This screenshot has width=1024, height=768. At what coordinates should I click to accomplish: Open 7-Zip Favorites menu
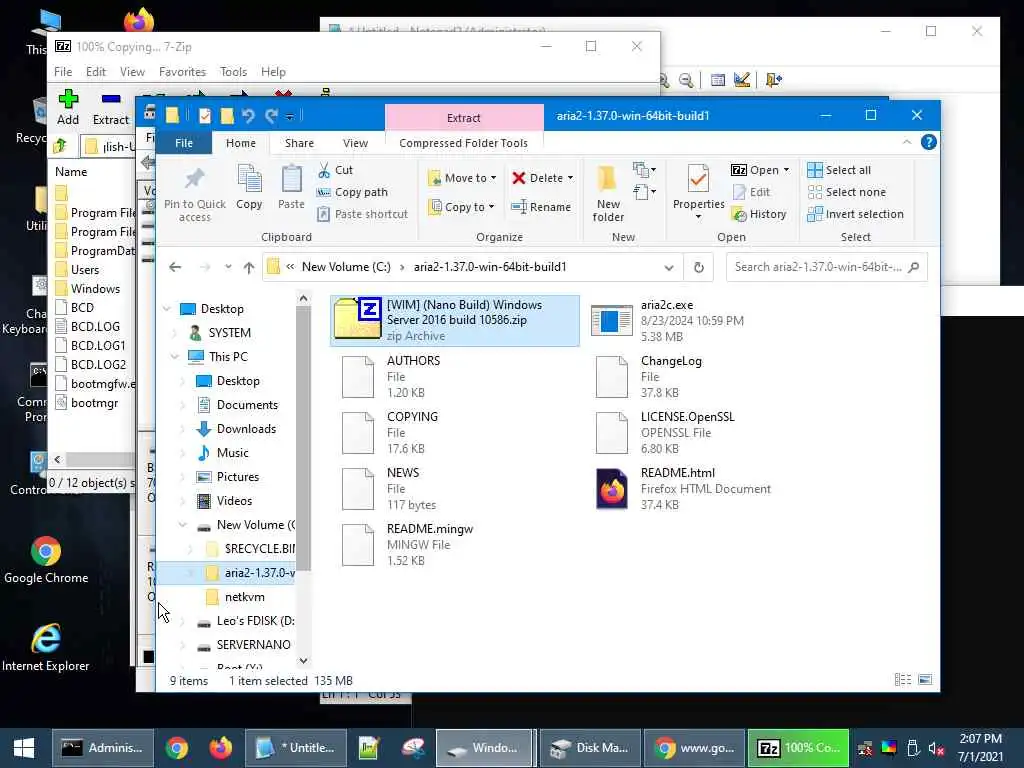(182, 72)
